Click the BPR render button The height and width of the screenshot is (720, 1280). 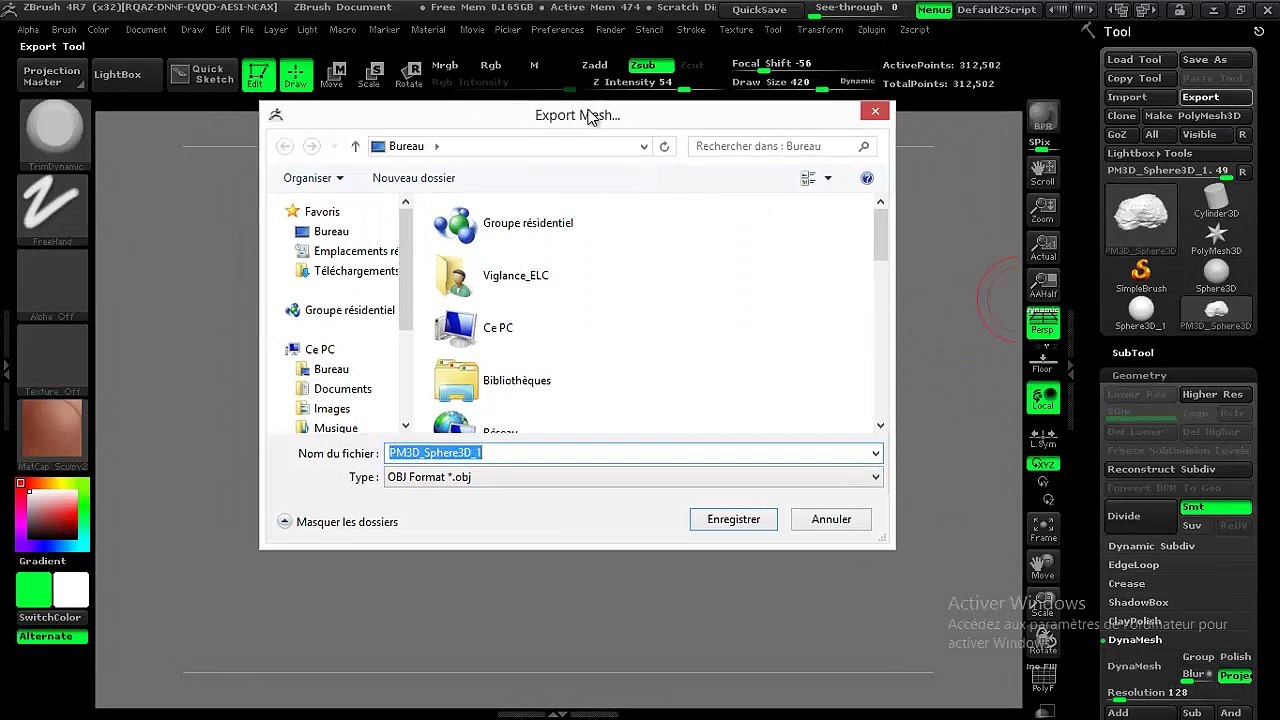click(1043, 117)
